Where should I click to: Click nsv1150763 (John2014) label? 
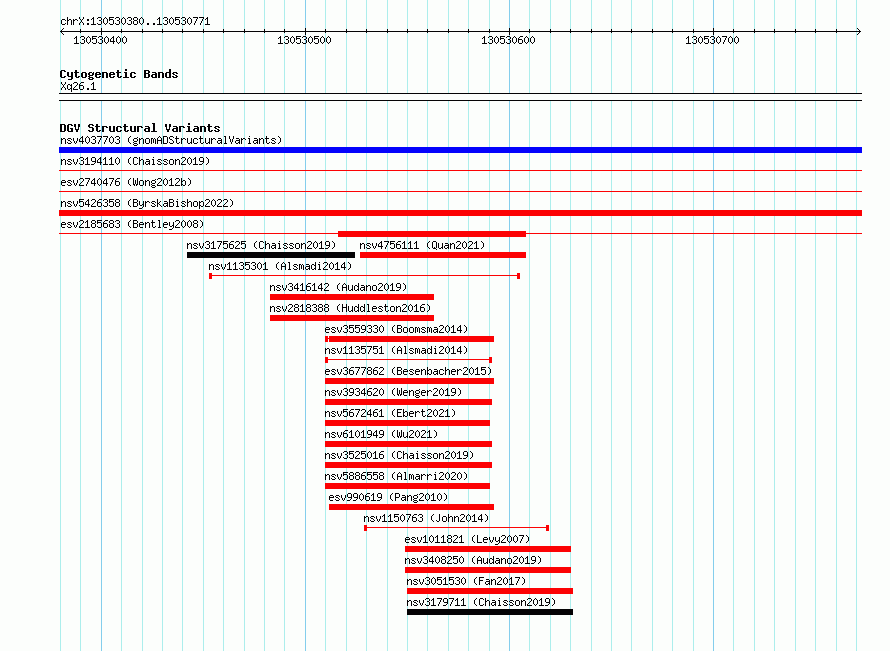(426, 518)
